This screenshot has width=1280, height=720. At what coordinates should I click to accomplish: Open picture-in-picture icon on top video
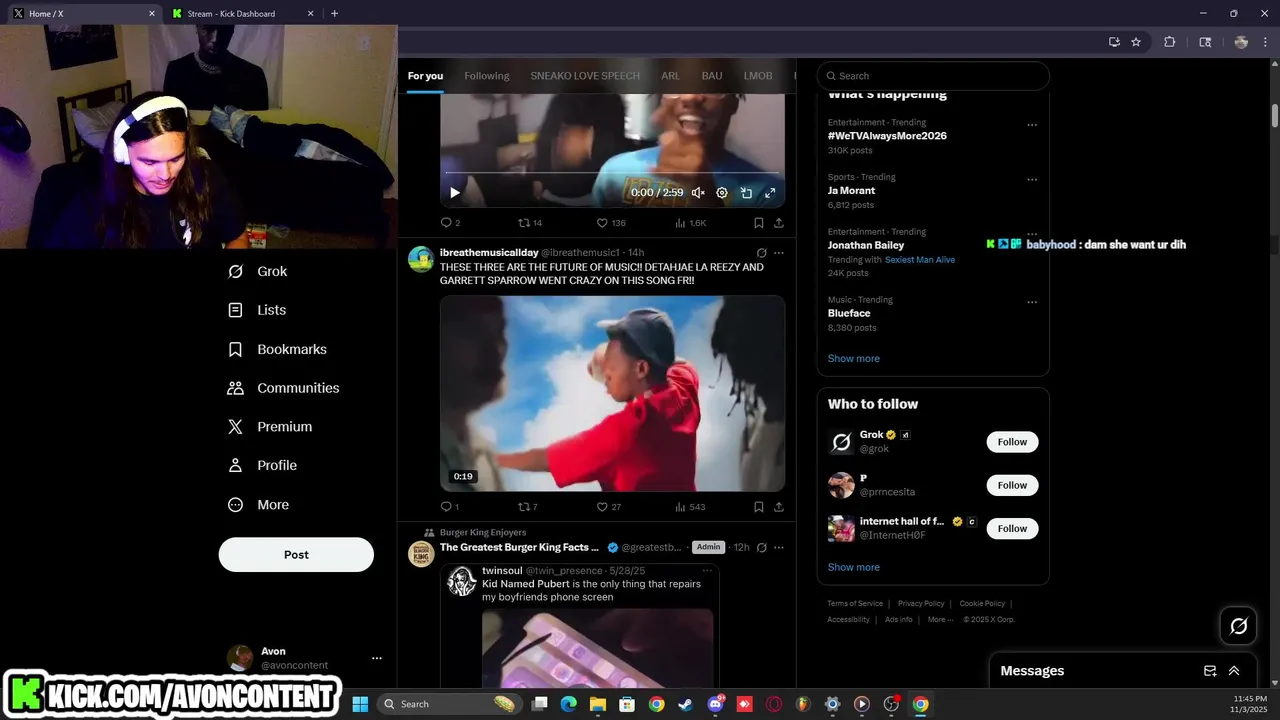point(746,193)
